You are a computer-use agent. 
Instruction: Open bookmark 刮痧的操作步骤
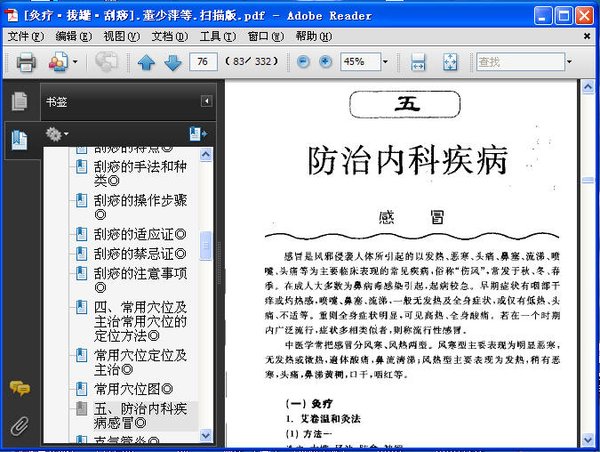140,207
